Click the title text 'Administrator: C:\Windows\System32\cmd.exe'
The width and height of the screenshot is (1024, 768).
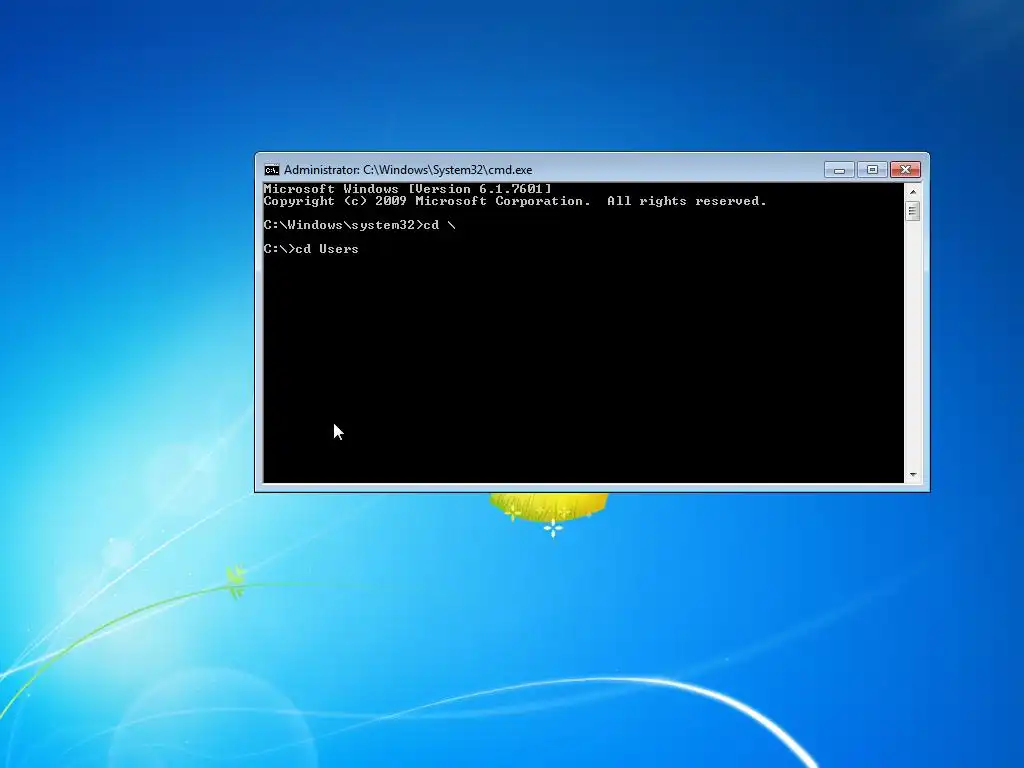[x=408, y=170]
